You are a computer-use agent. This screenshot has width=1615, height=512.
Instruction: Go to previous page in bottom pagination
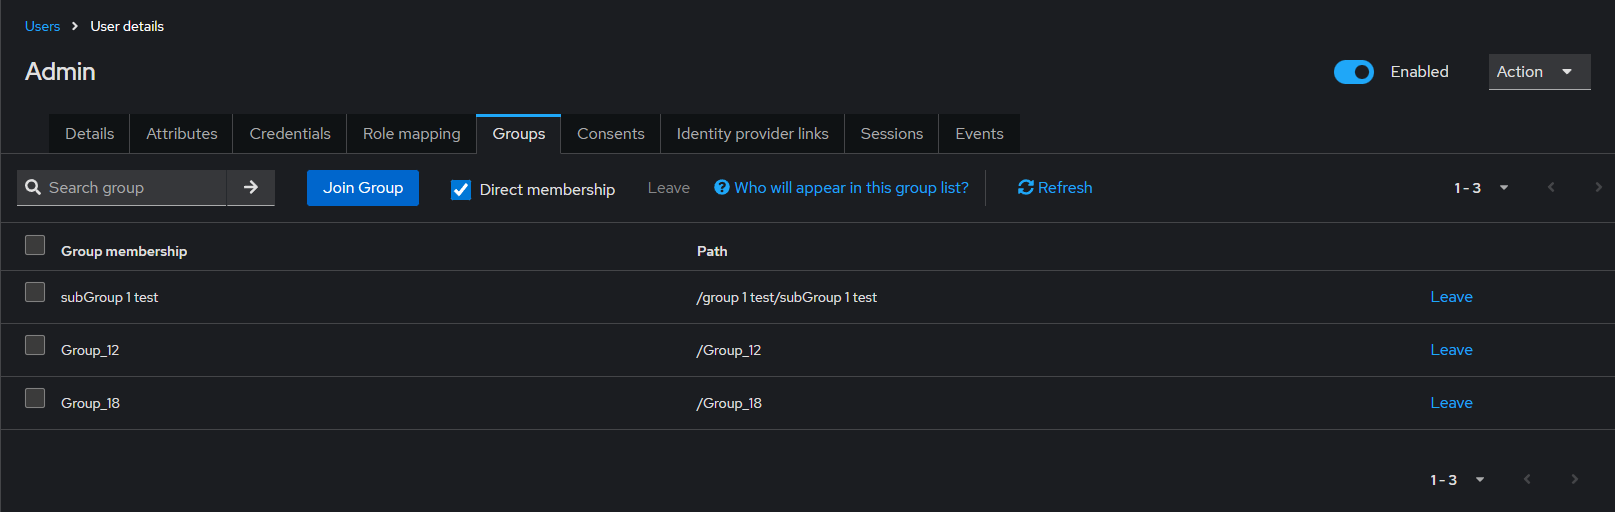click(1527, 479)
